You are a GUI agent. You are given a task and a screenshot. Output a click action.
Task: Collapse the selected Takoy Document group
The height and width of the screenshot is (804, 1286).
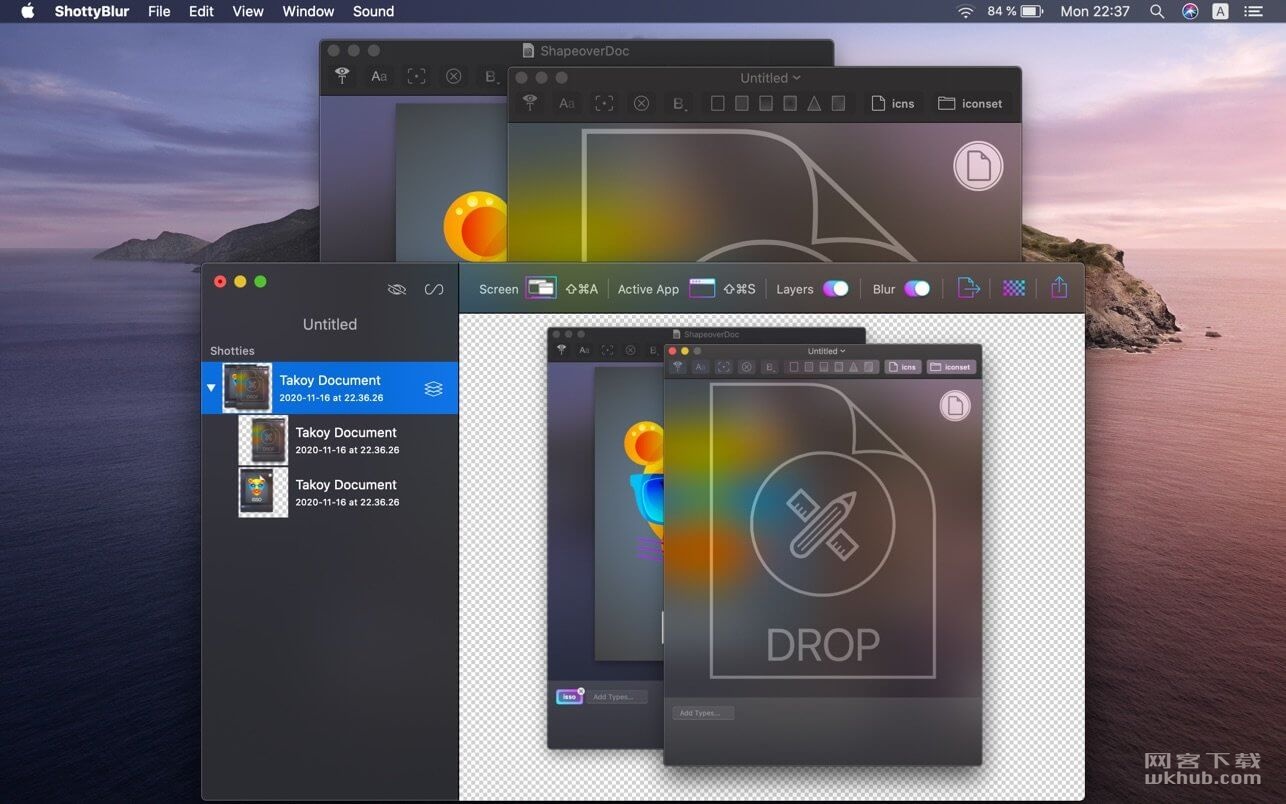point(211,388)
